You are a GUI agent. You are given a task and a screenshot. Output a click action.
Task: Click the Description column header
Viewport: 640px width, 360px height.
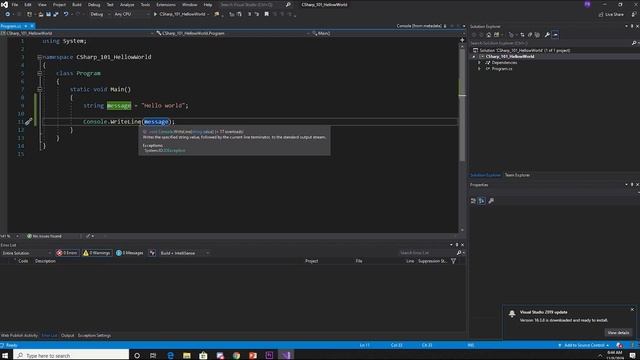[45, 261]
